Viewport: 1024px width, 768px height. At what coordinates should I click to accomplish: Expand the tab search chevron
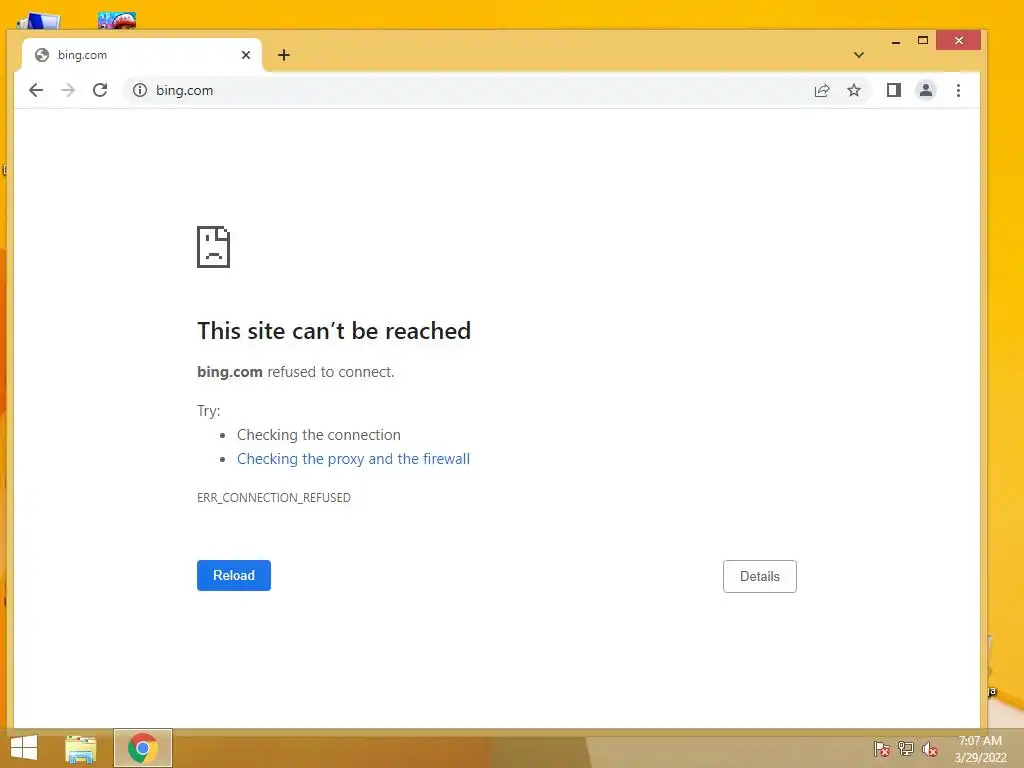click(x=859, y=55)
